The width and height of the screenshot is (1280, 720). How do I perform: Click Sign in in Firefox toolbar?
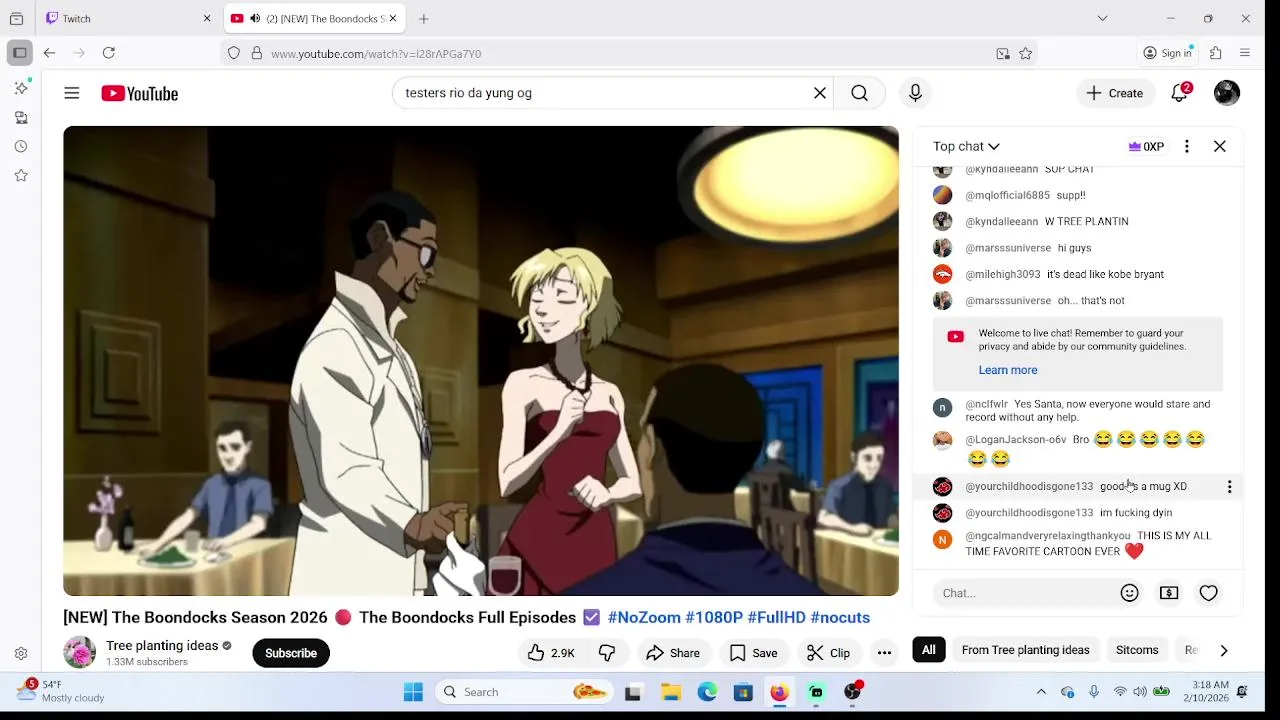[x=1167, y=53]
